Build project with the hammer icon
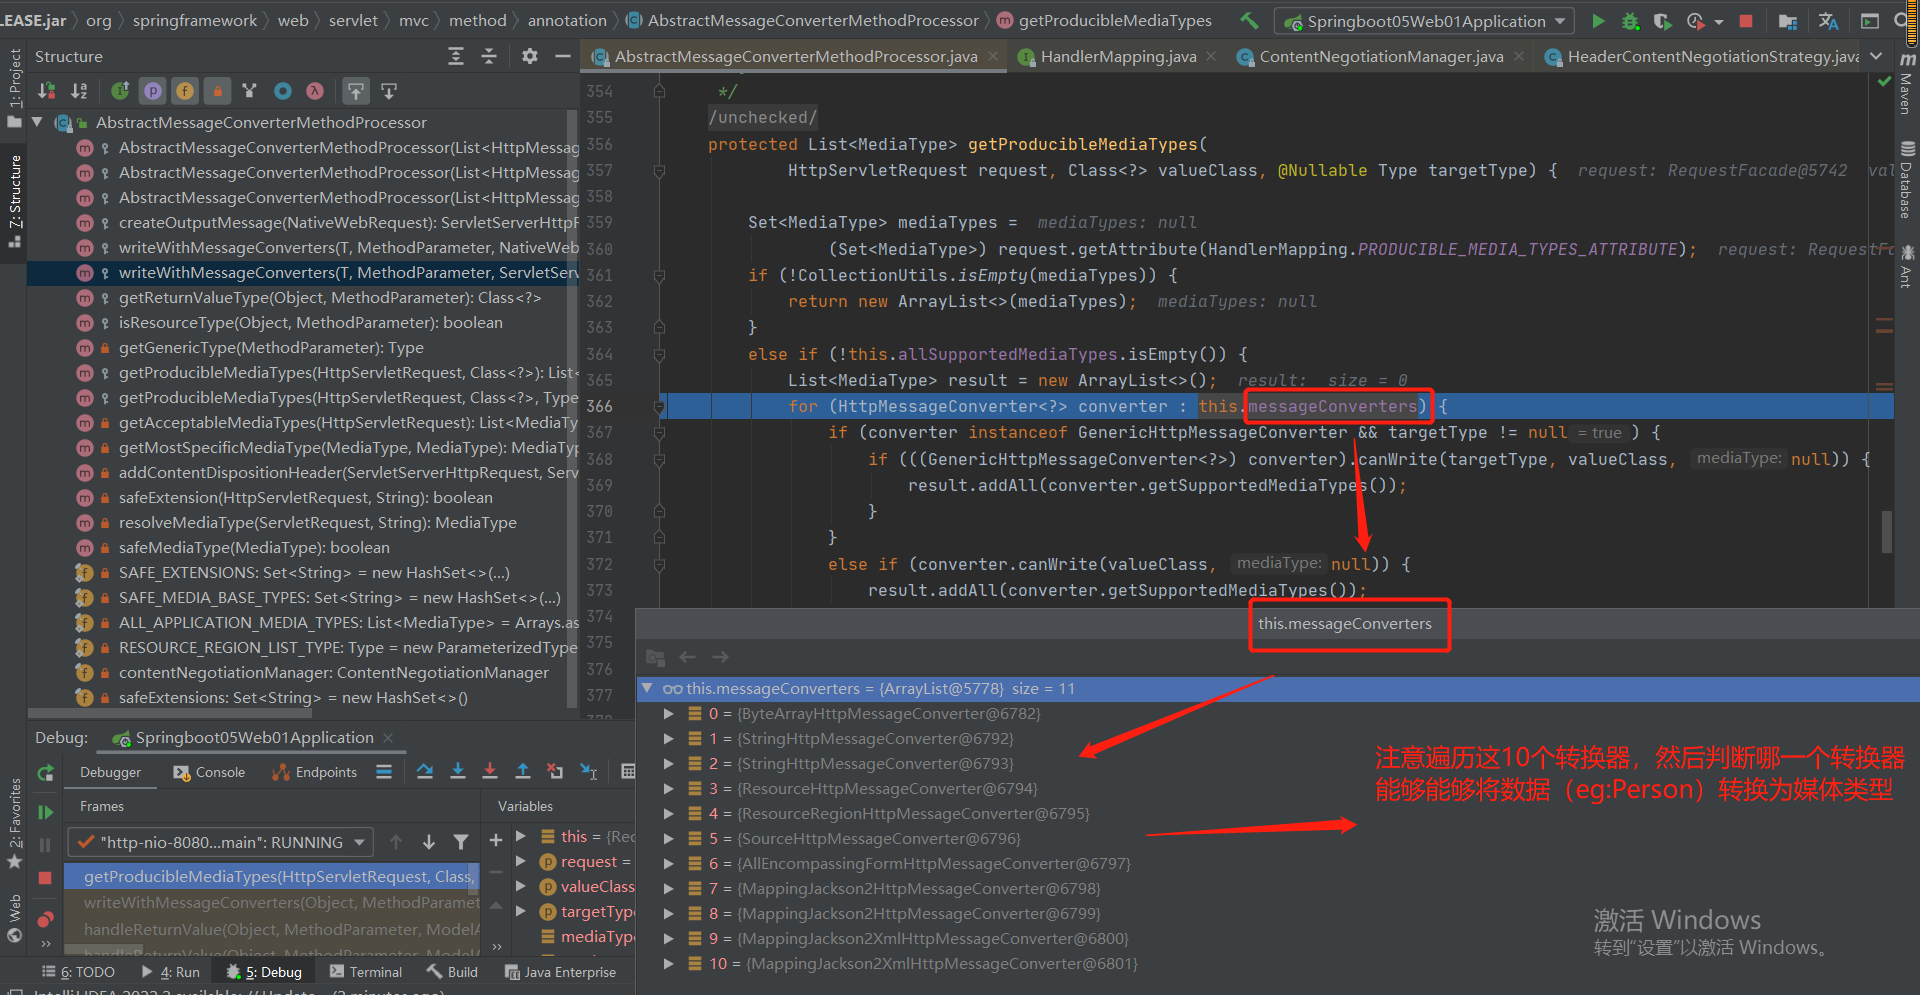Screen dimensions: 1920x995 (x=1249, y=20)
